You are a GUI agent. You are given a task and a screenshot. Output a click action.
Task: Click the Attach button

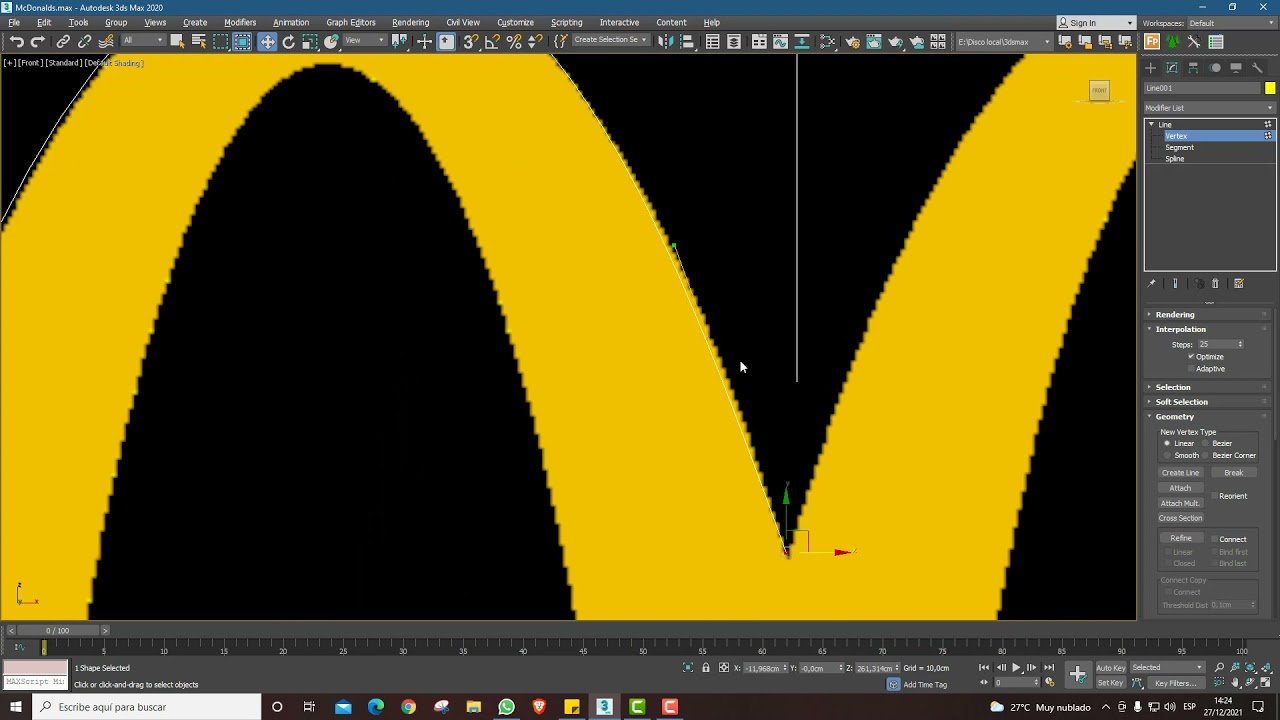click(x=1180, y=488)
